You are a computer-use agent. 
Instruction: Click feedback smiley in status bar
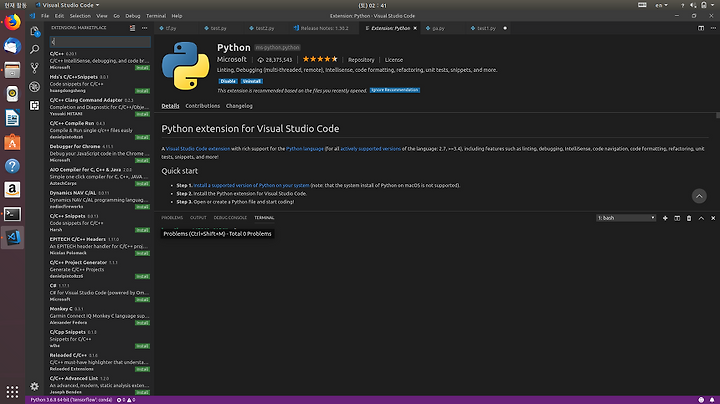coord(701,400)
